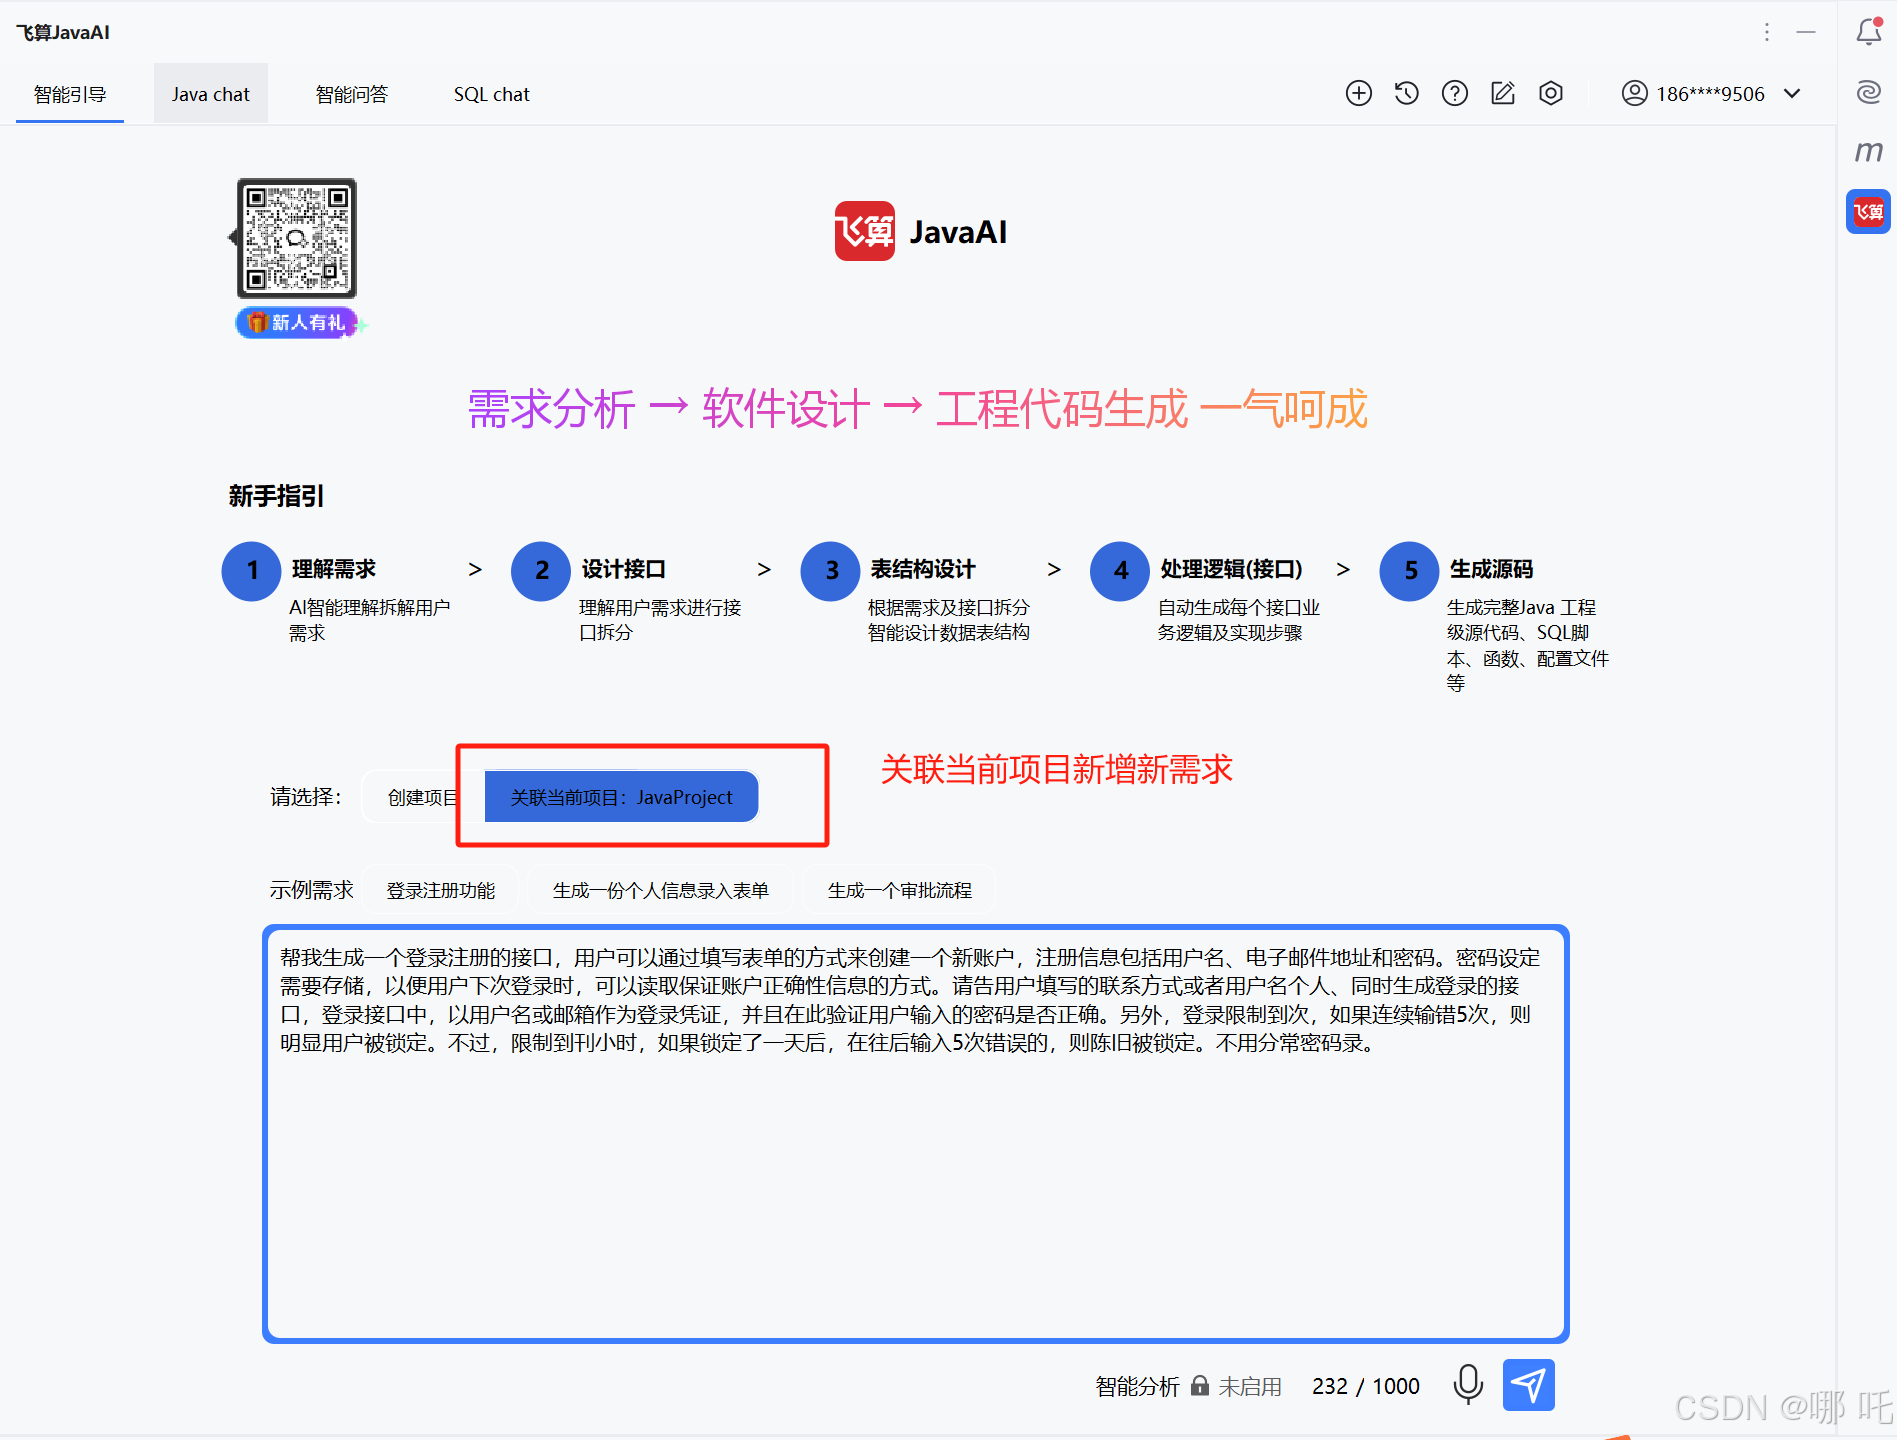The width and height of the screenshot is (1897, 1440).
Task: Switch to the 智能问答 tab
Action: pyautogui.click(x=351, y=94)
